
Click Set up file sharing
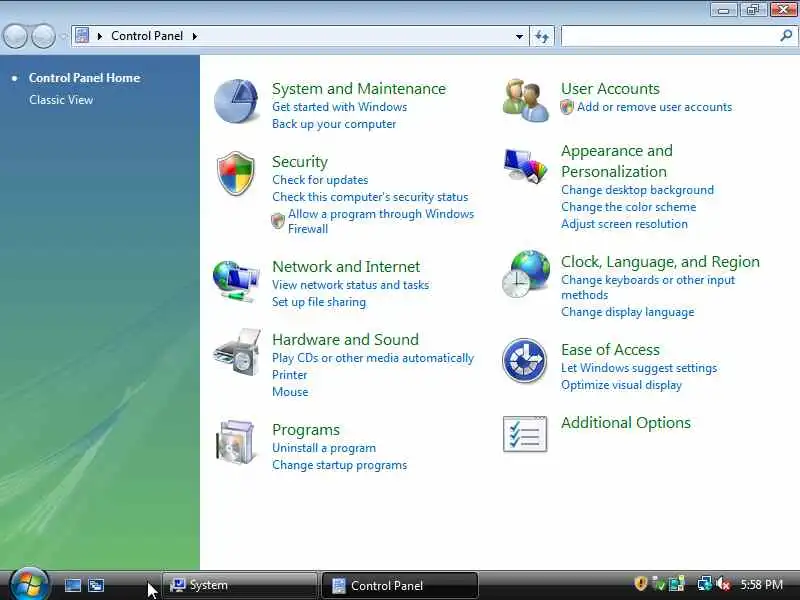[319, 302]
